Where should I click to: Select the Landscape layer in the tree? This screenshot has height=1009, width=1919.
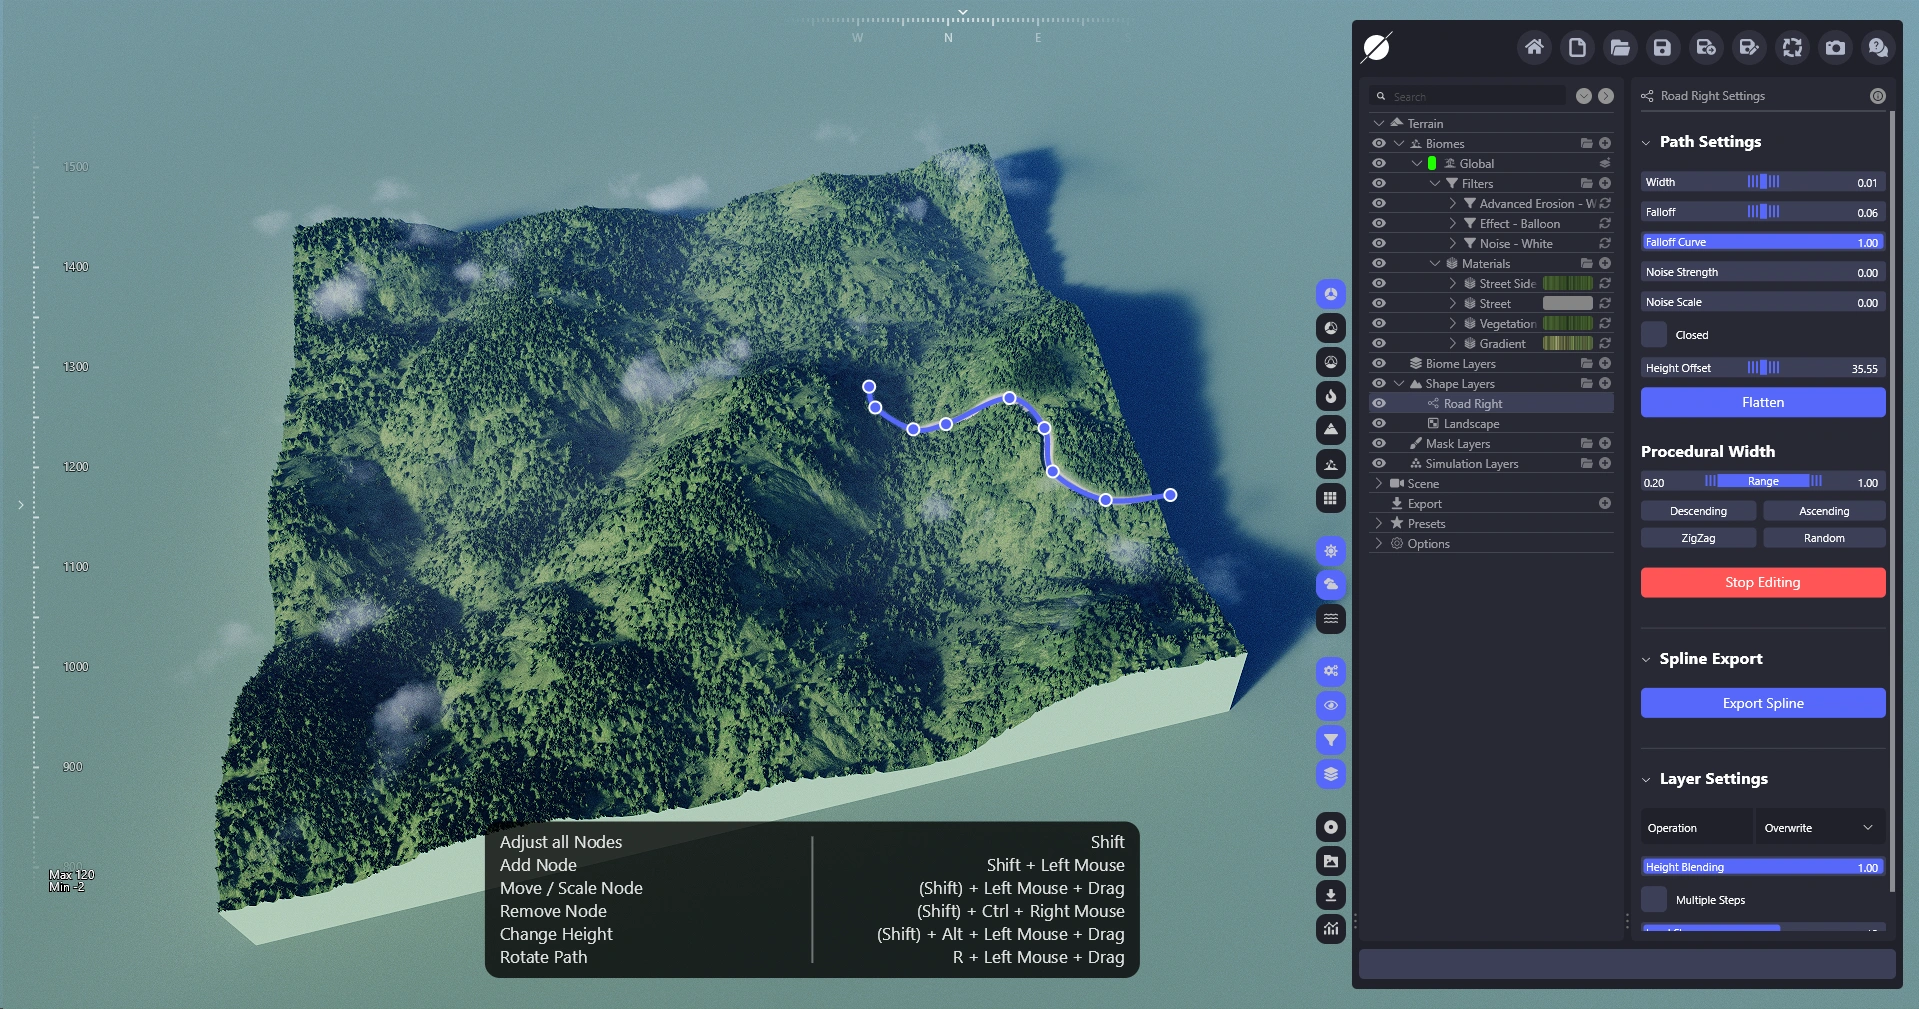[x=1471, y=424]
